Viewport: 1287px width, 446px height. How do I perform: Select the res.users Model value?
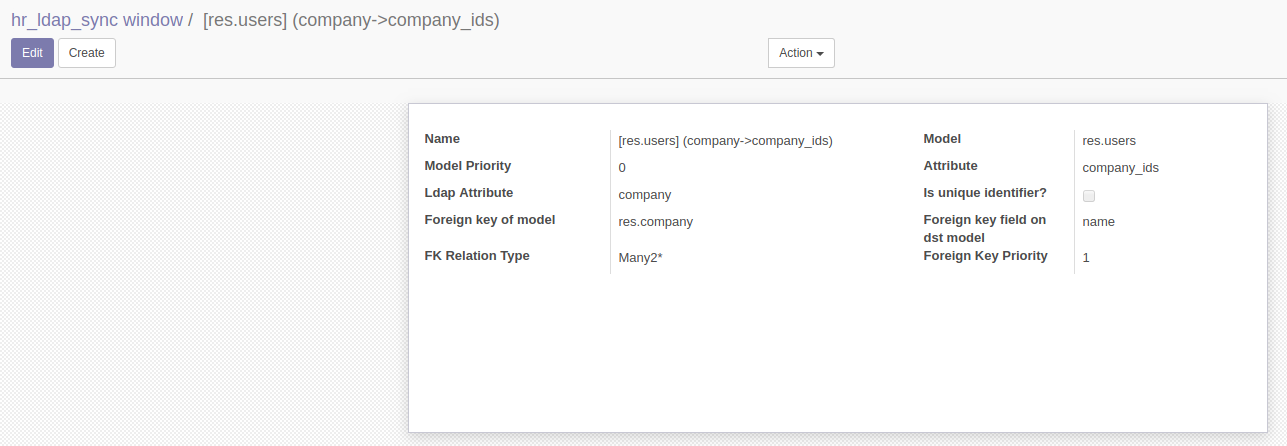pos(1109,141)
